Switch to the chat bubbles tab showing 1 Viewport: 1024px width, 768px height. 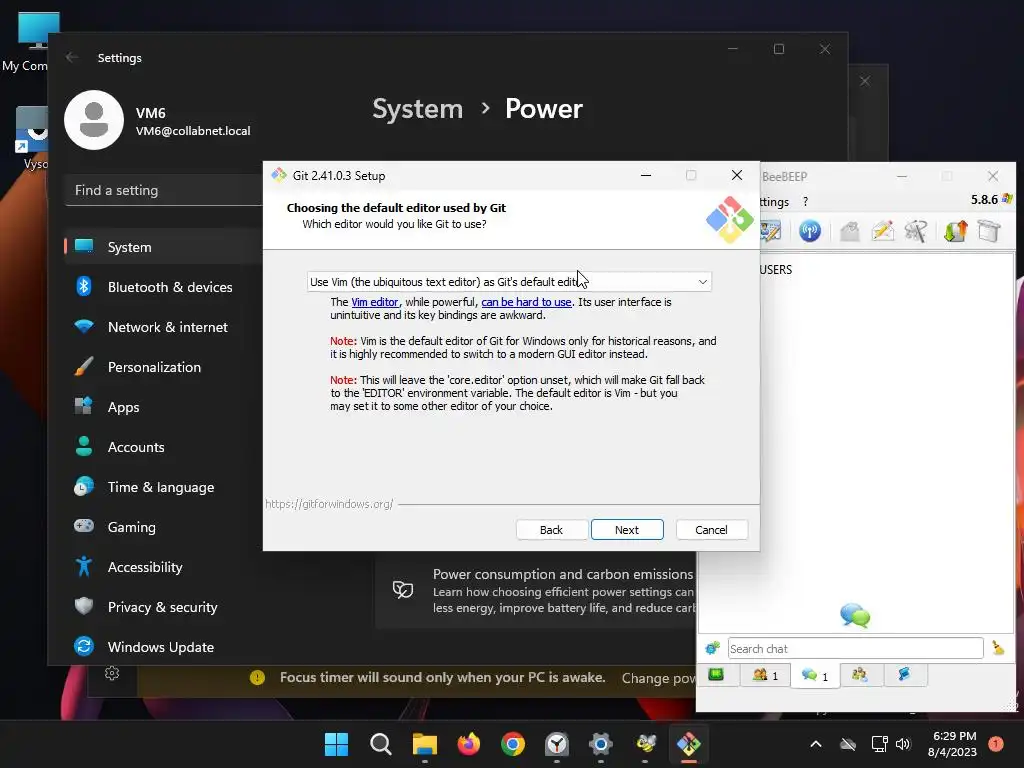click(814, 675)
